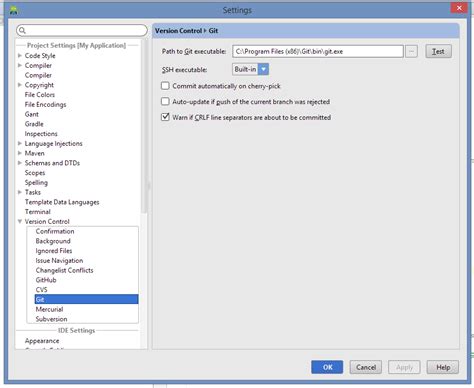Select Scopes in the tree
474x388 pixels.
[35, 173]
